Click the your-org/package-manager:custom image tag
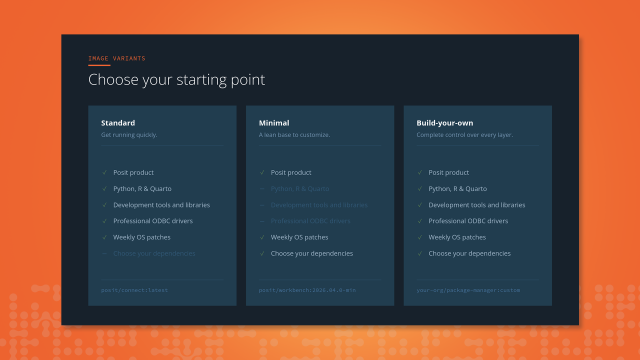The height and width of the screenshot is (360, 640). point(468,290)
